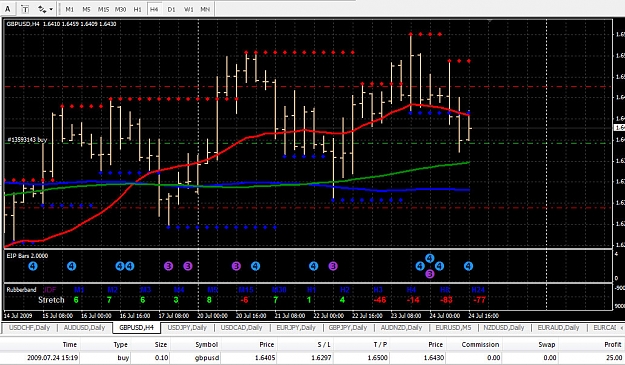
Task: Click the order label #13593143 buy
Action: [x=27, y=140]
